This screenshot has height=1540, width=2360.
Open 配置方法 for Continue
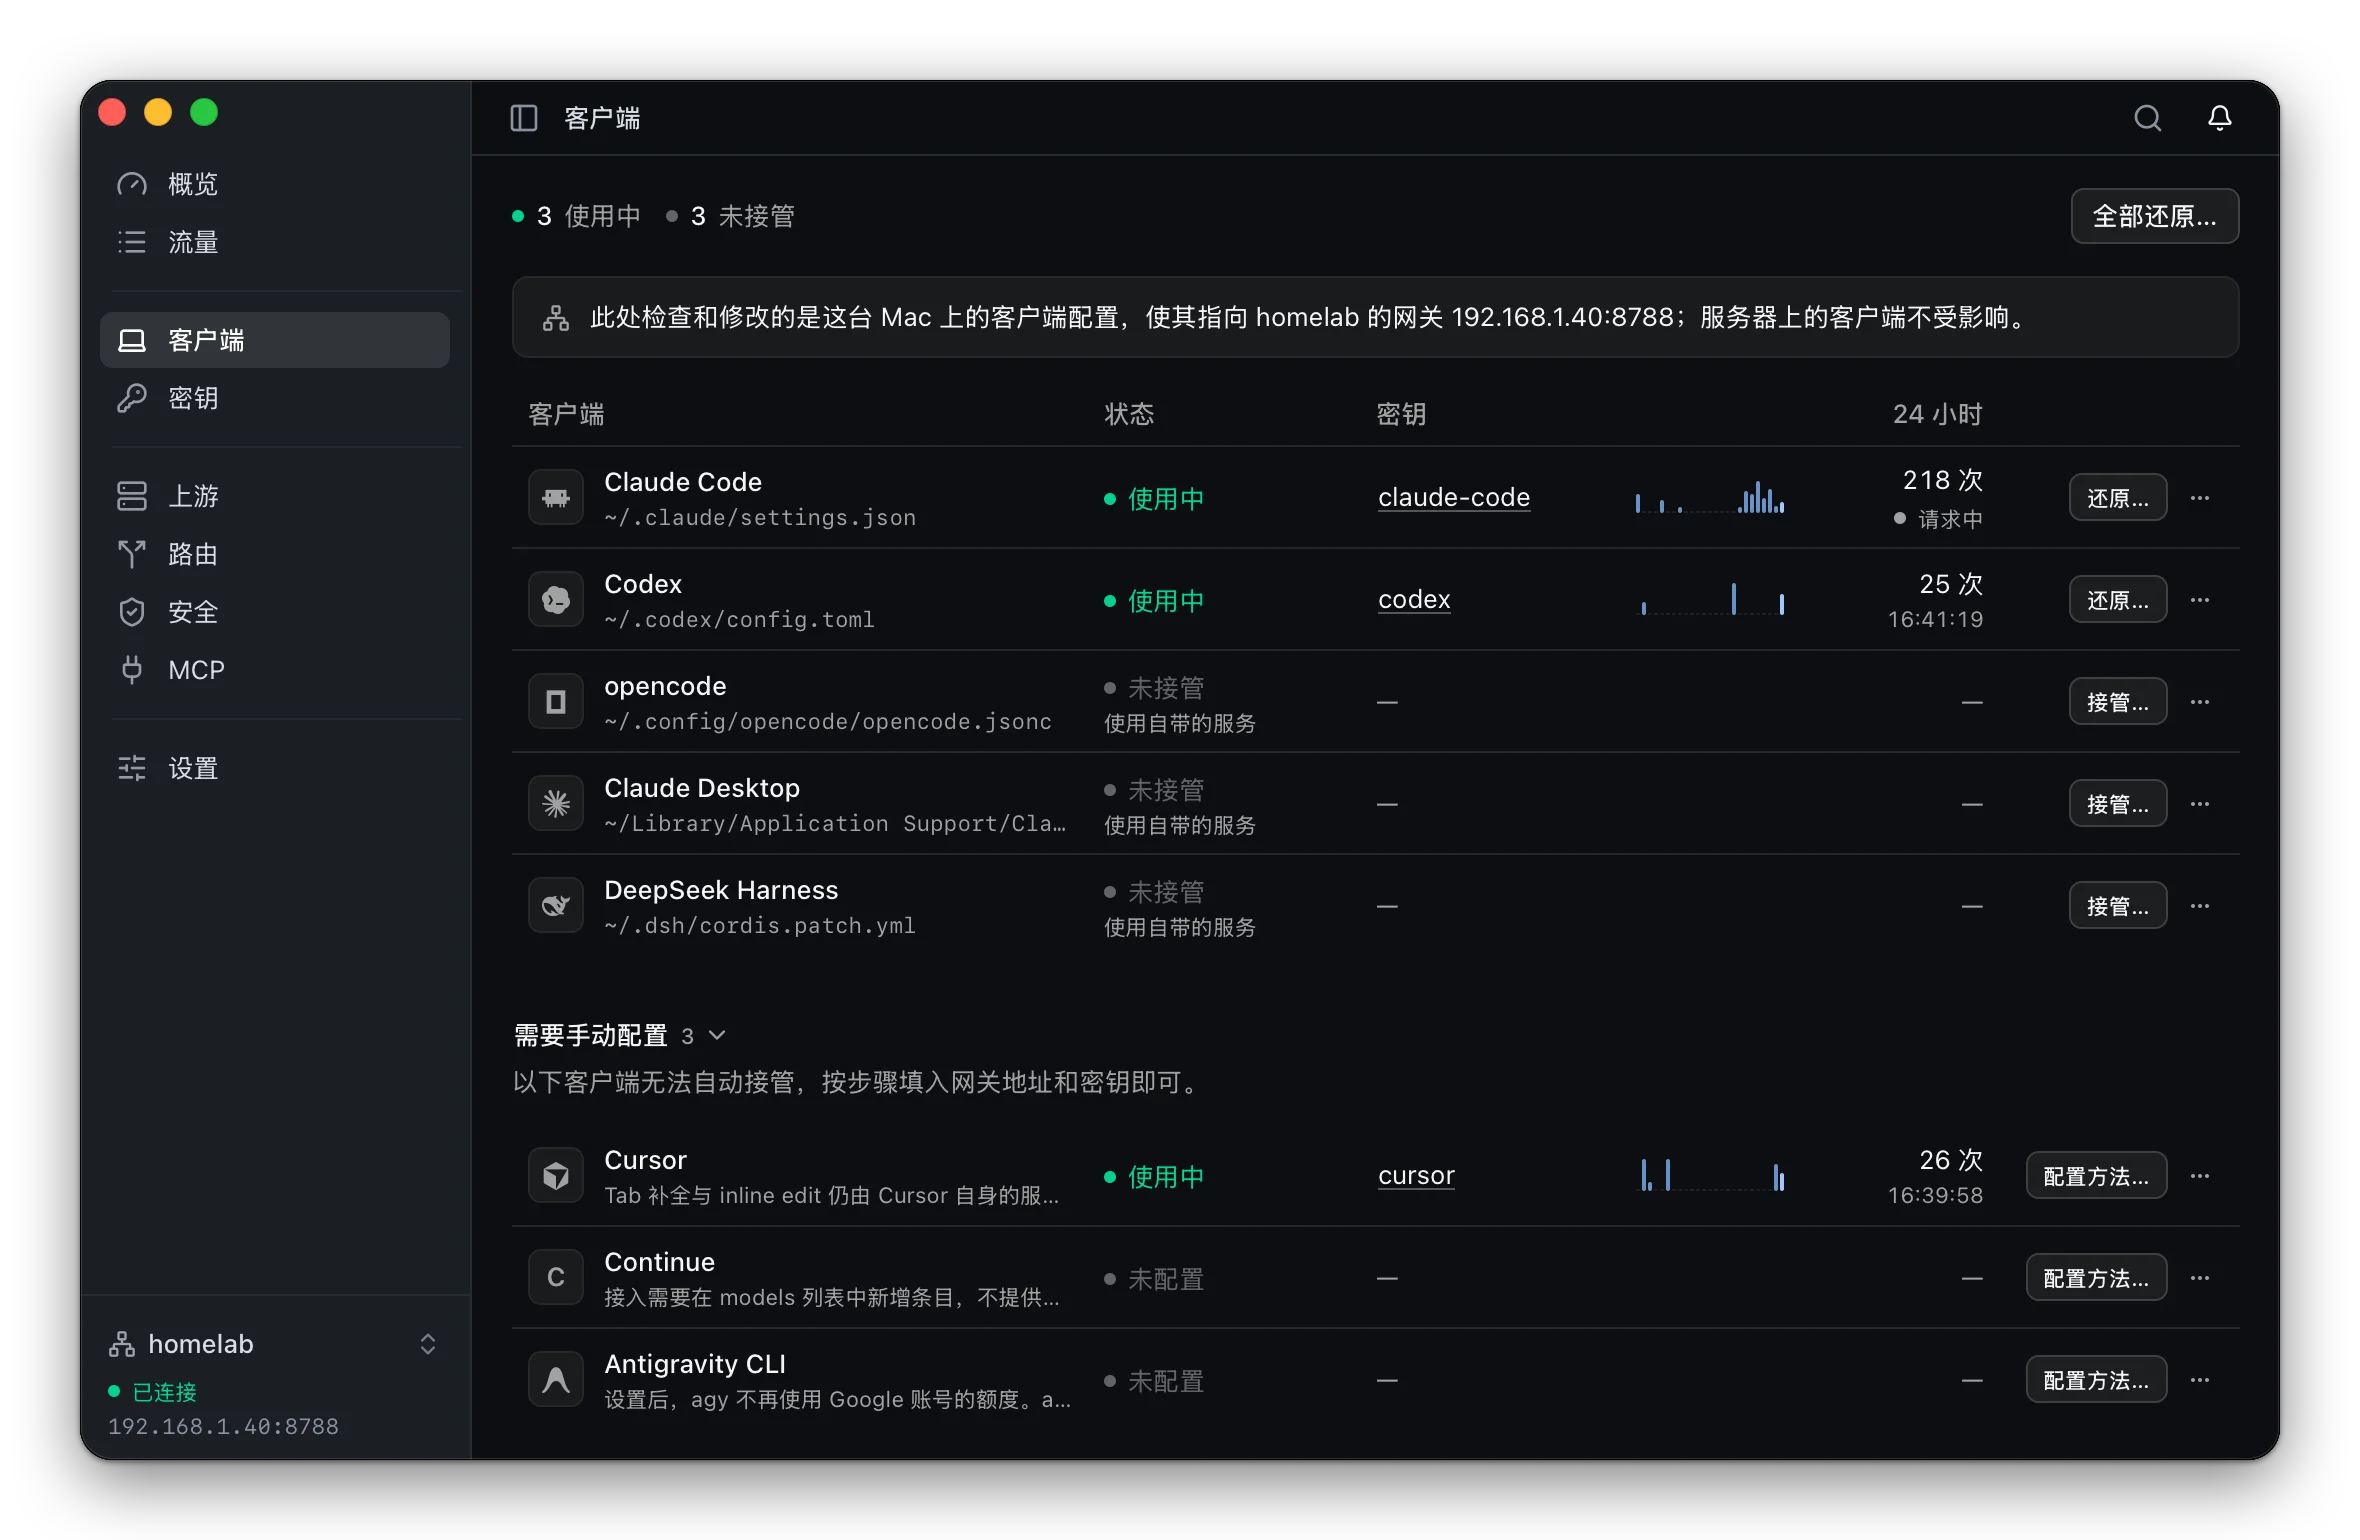click(2096, 1277)
